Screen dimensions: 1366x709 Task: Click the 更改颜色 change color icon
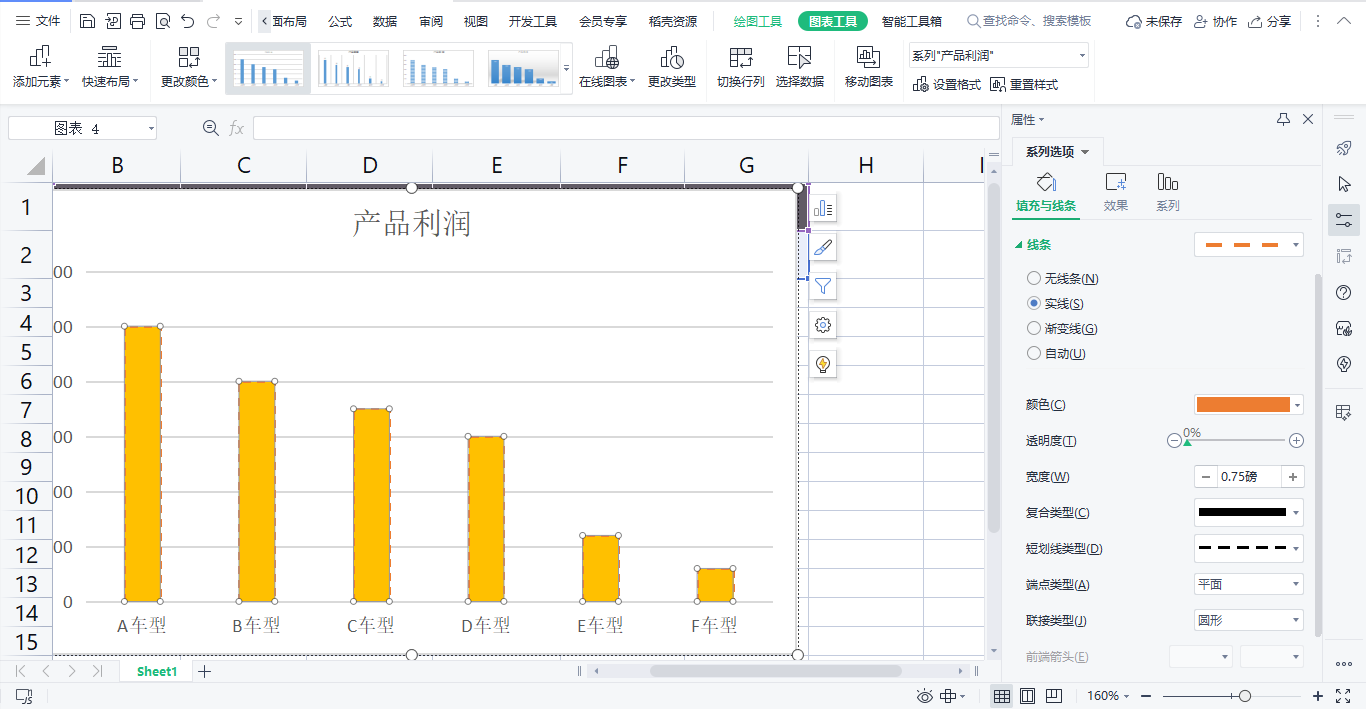[x=188, y=57]
